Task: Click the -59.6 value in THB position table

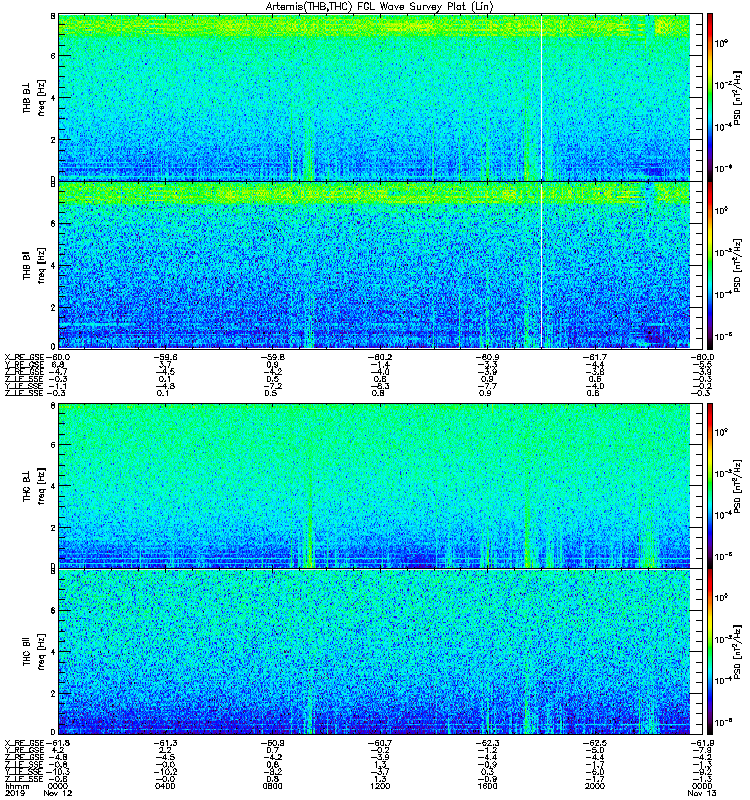Action: point(163,357)
